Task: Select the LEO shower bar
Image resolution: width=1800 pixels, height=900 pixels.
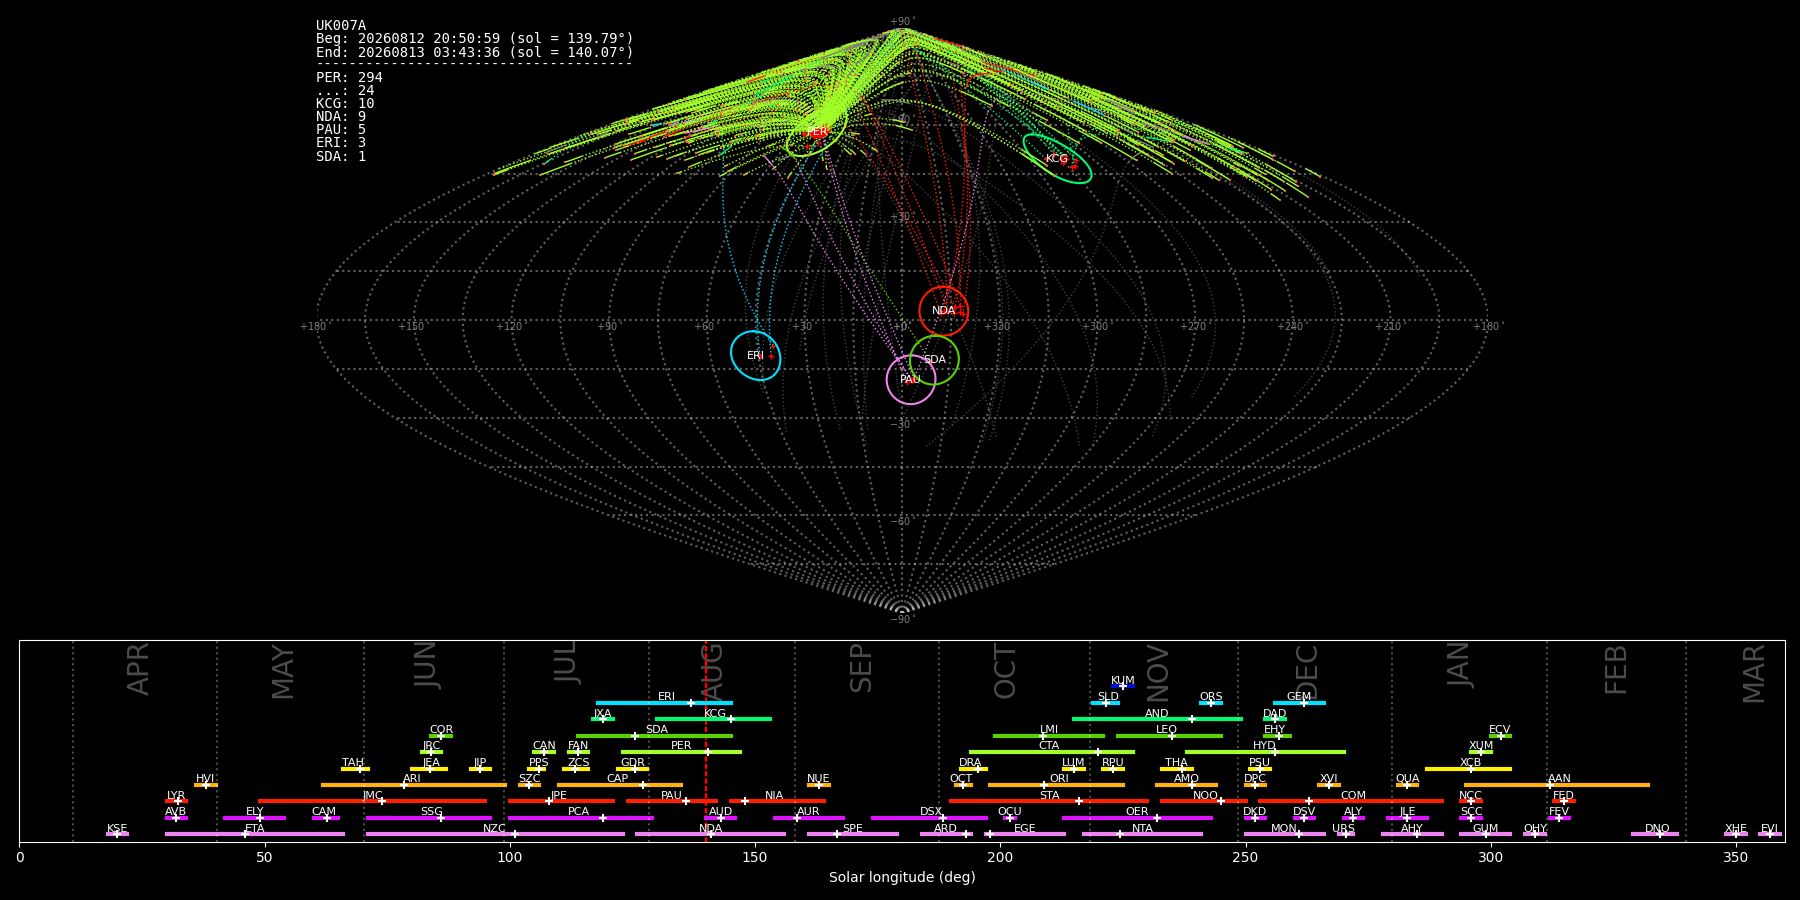Action: (x=1169, y=736)
